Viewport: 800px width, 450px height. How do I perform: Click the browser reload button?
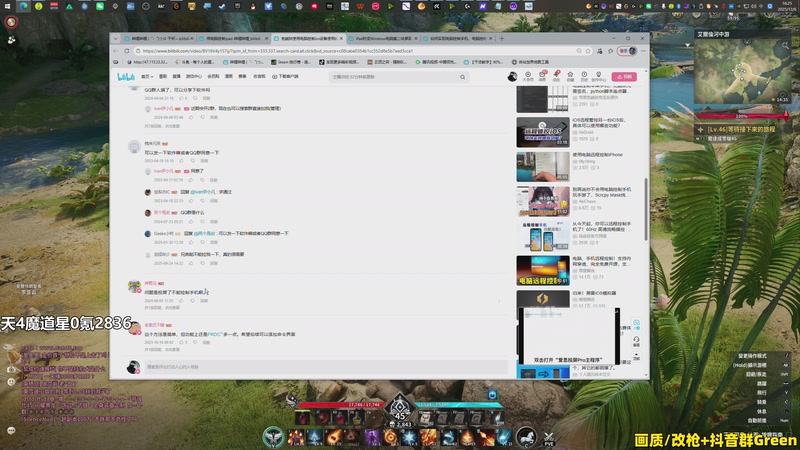point(127,51)
